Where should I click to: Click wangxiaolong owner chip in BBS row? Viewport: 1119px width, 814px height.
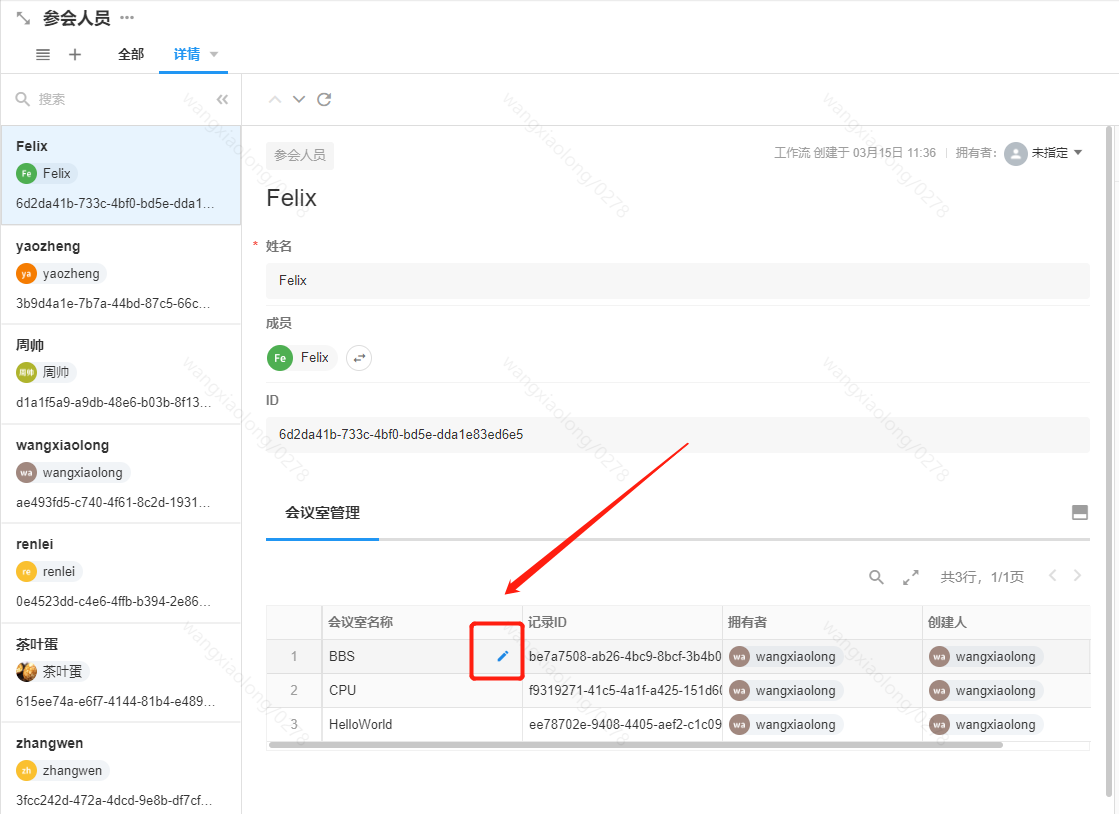click(x=786, y=656)
